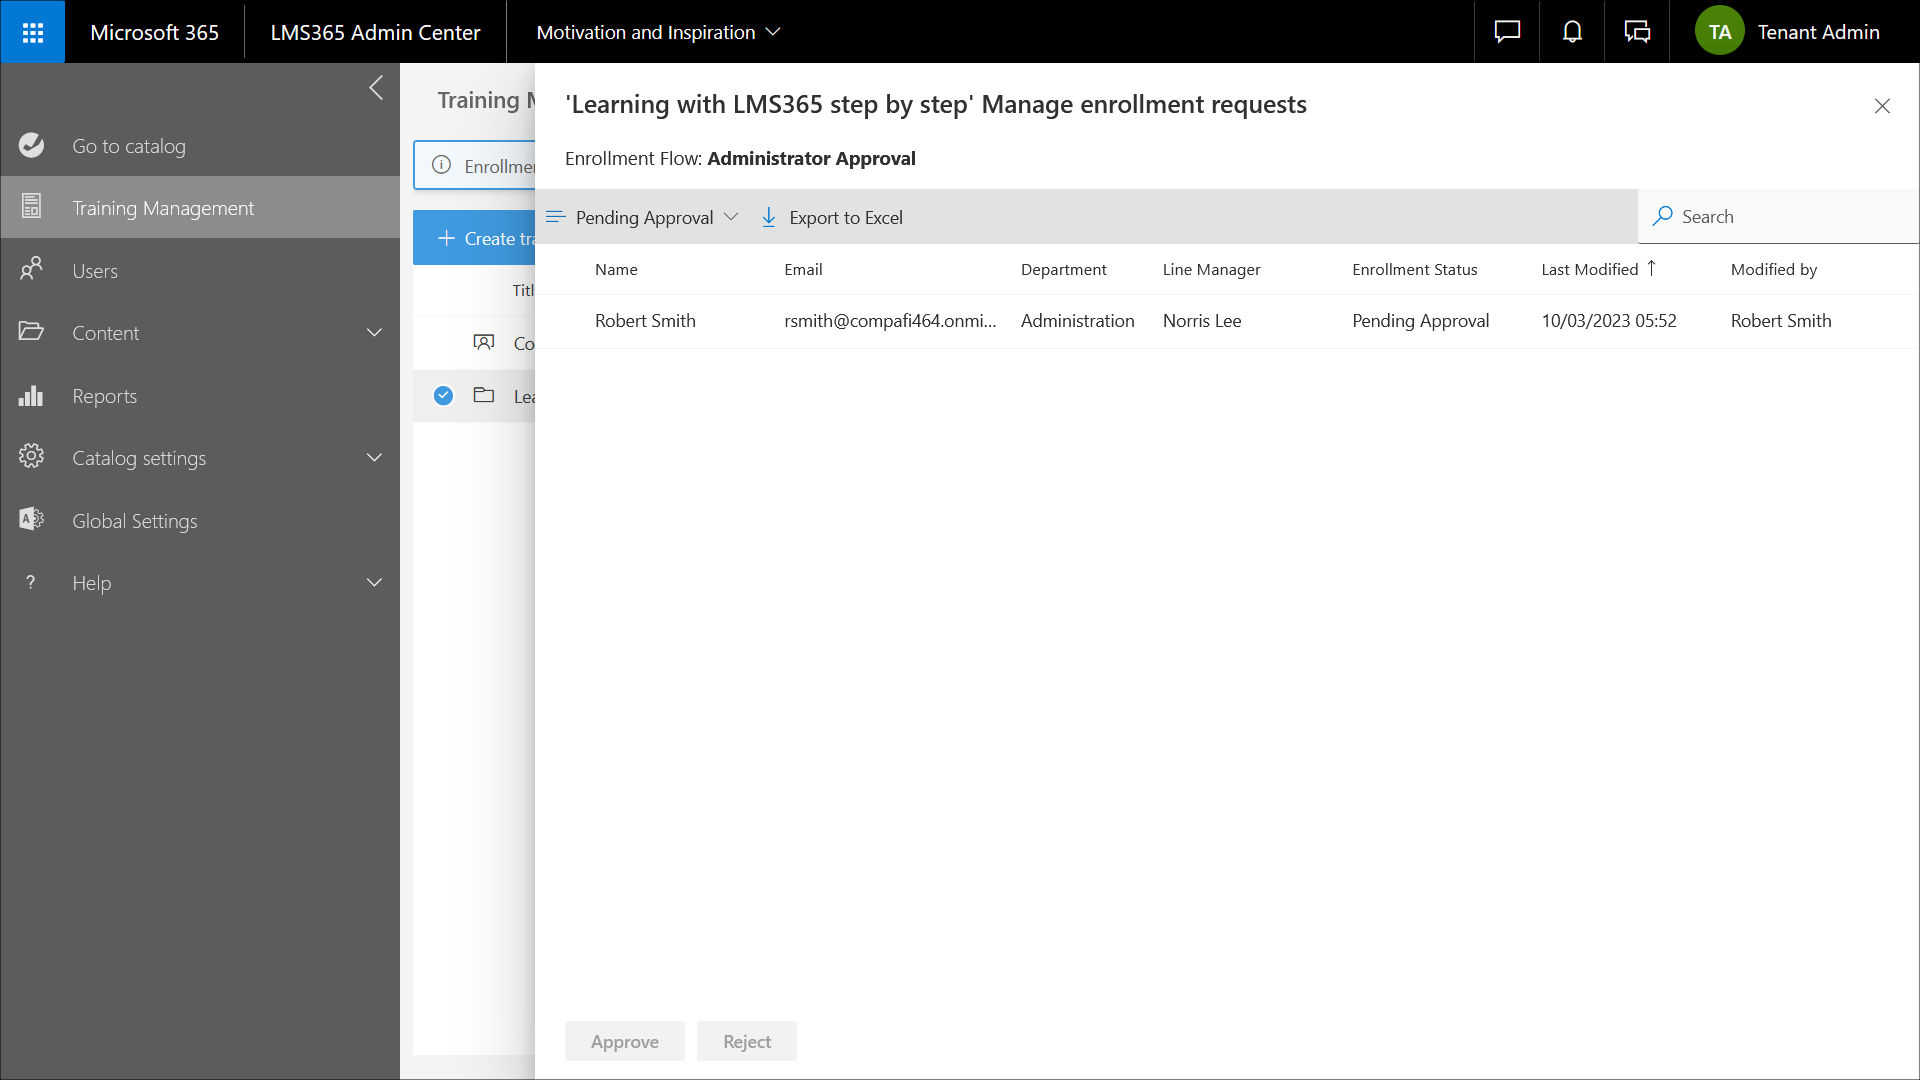Open Global Settings menu item

click(135, 521)
